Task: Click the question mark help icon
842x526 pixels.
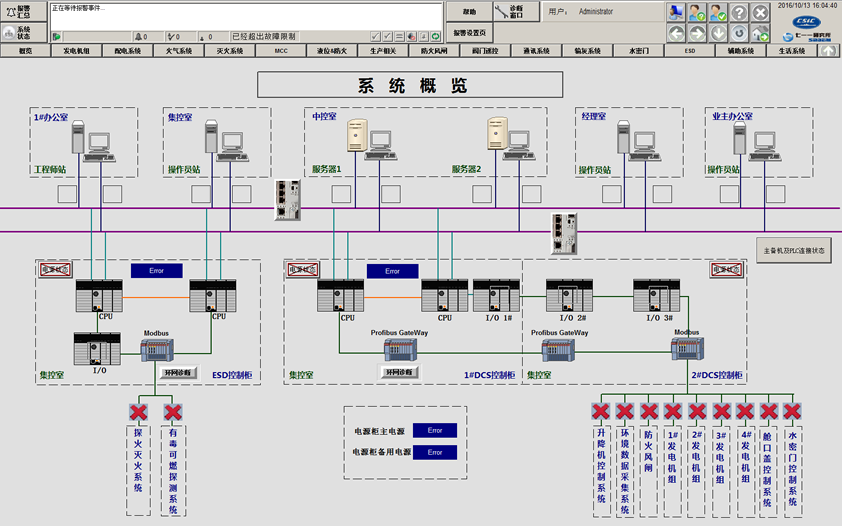Action: pyautogui.click(x=740, y=13)
